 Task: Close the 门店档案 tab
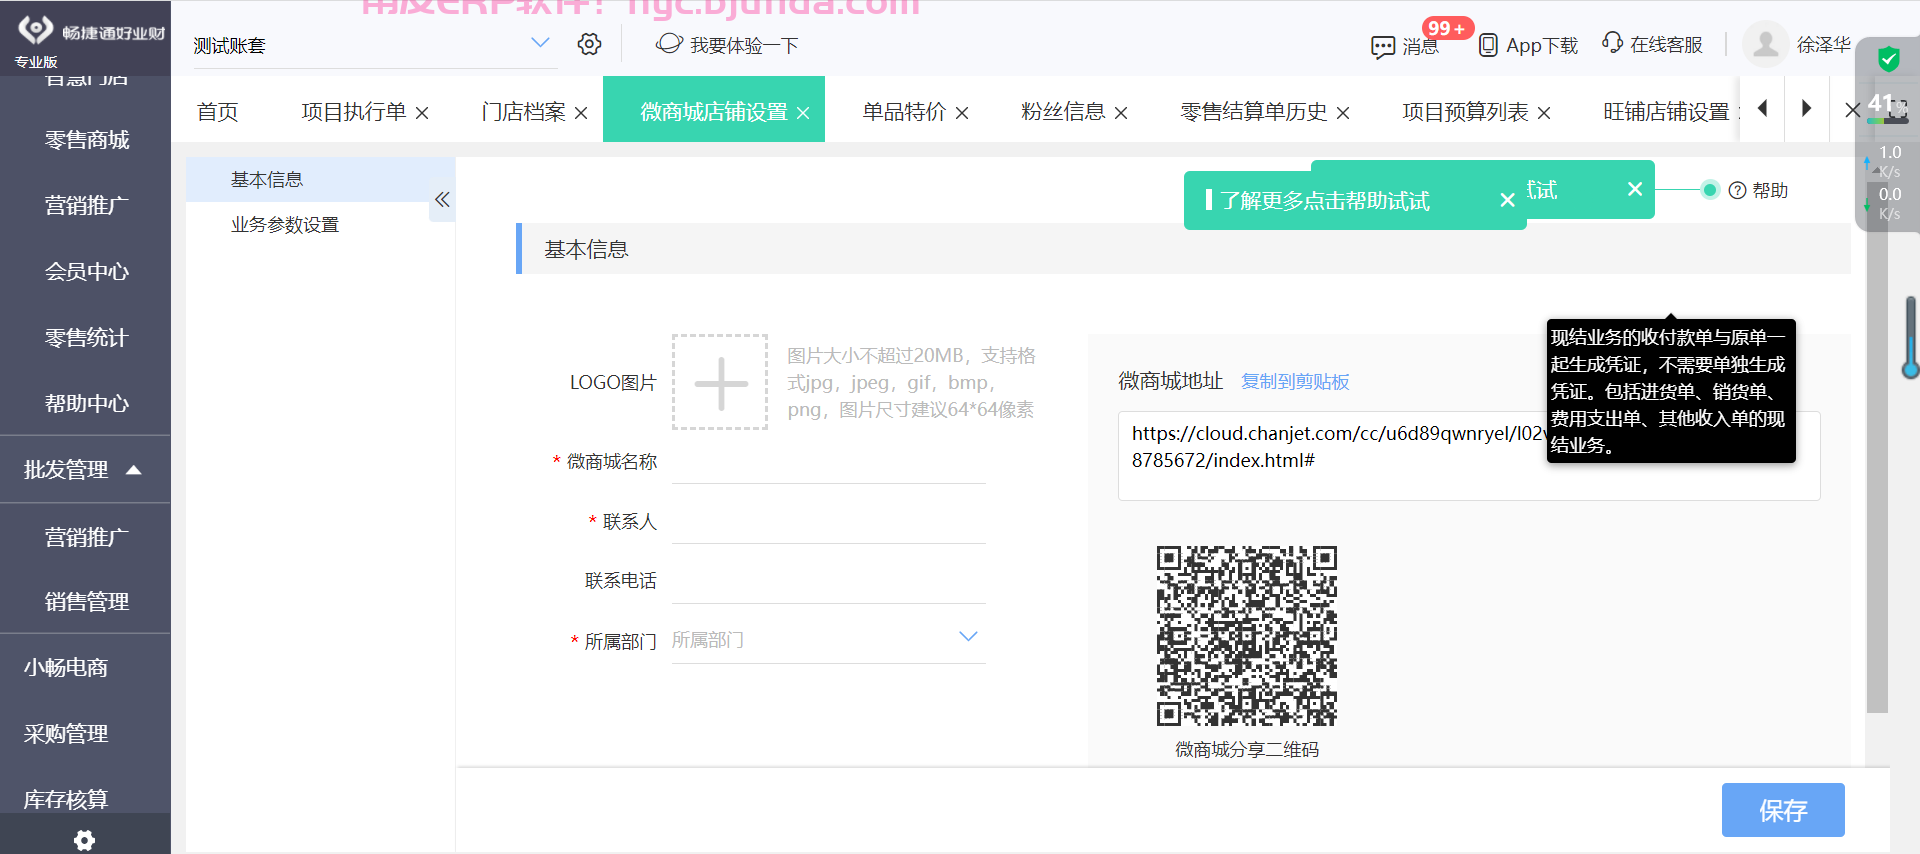(581, 113)
